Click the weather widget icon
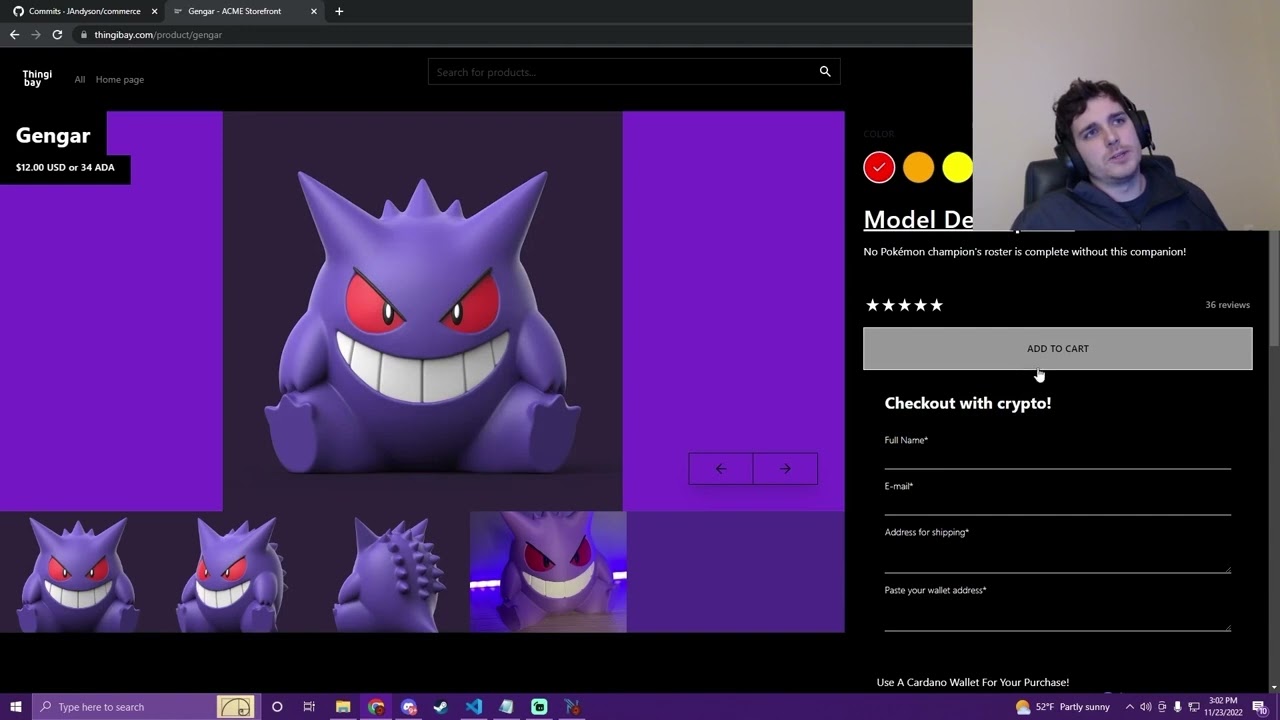Screen dimensions: 1280x720 pyautogui.click(x=1023, y=707)
